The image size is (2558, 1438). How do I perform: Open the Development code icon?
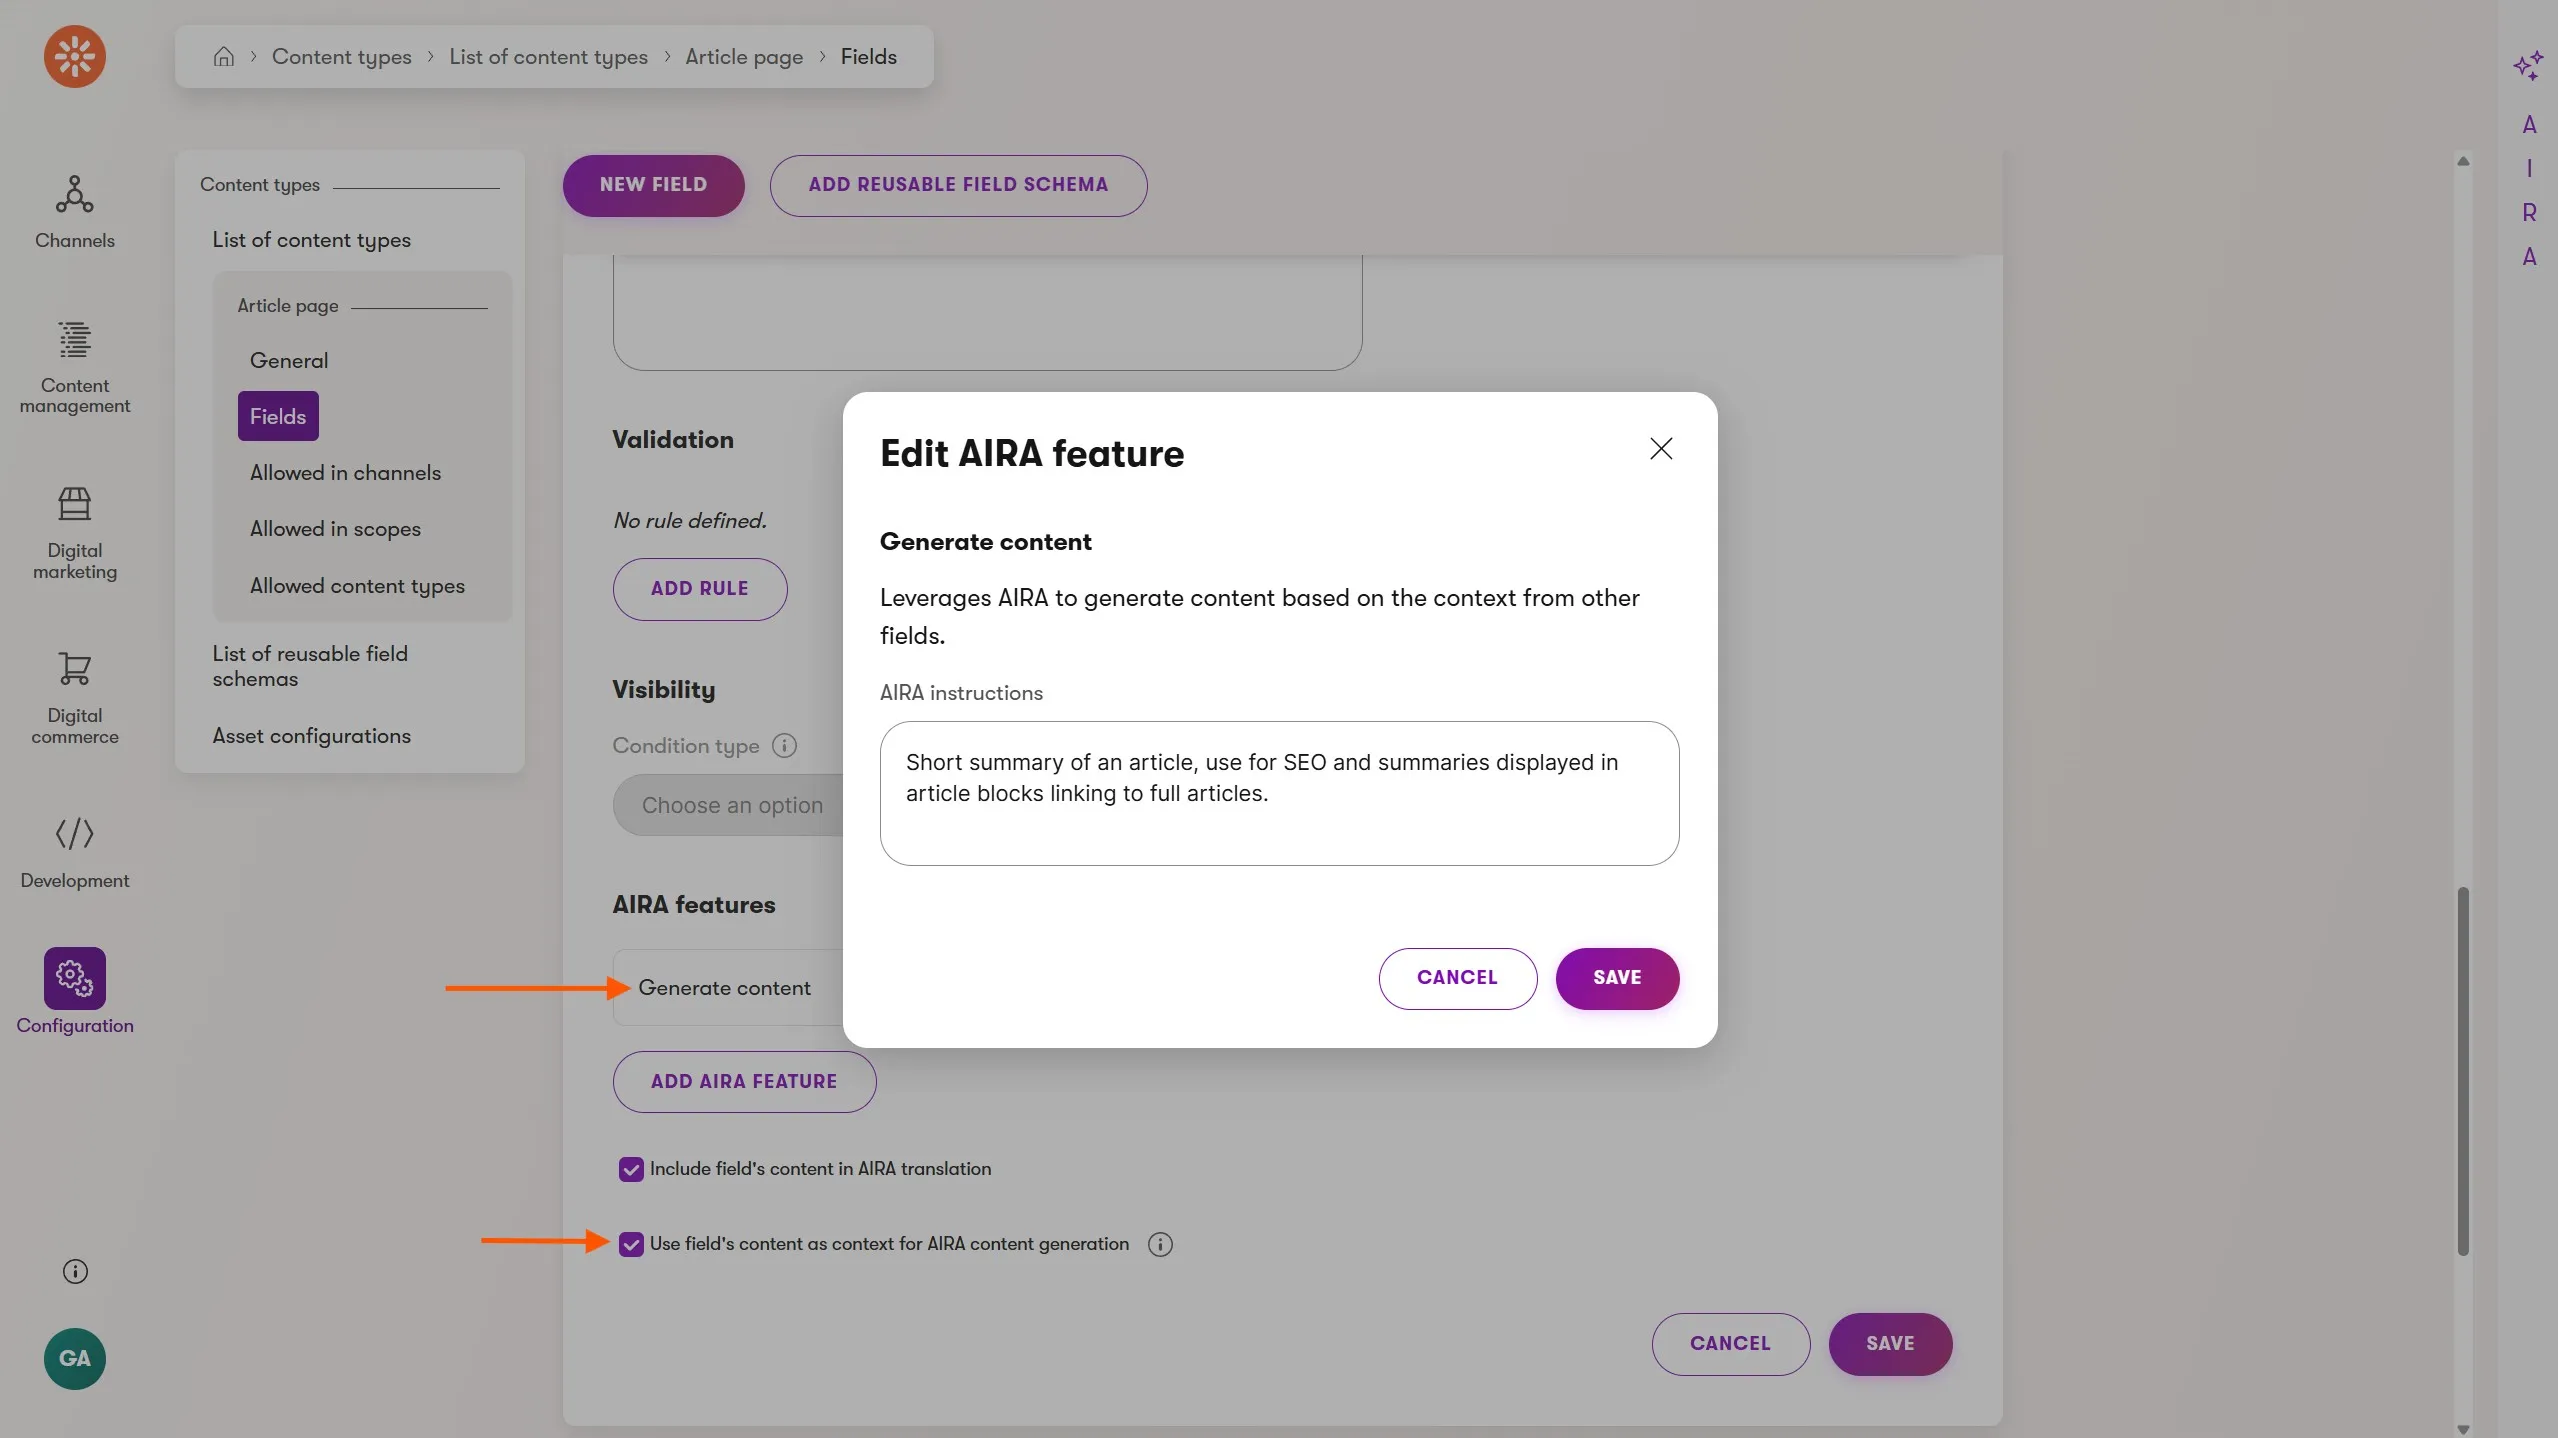click(x=75, y=833)
